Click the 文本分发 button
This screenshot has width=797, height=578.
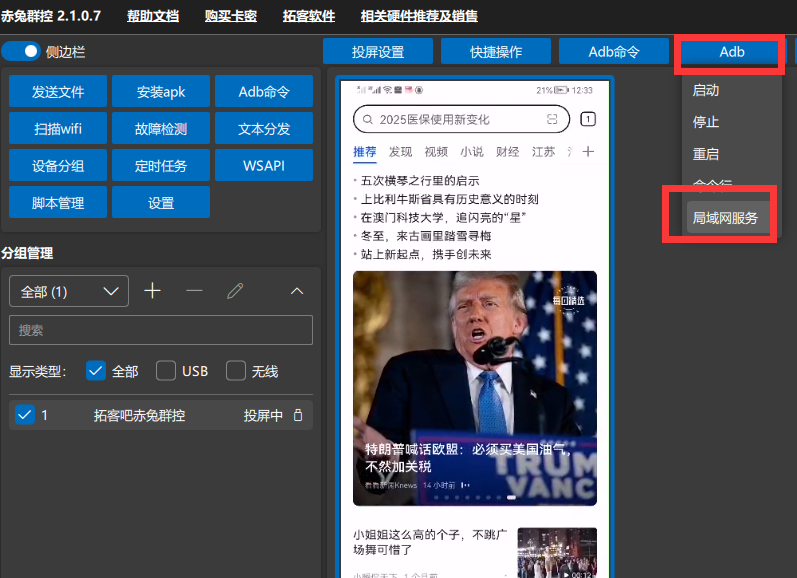(264, 129)
